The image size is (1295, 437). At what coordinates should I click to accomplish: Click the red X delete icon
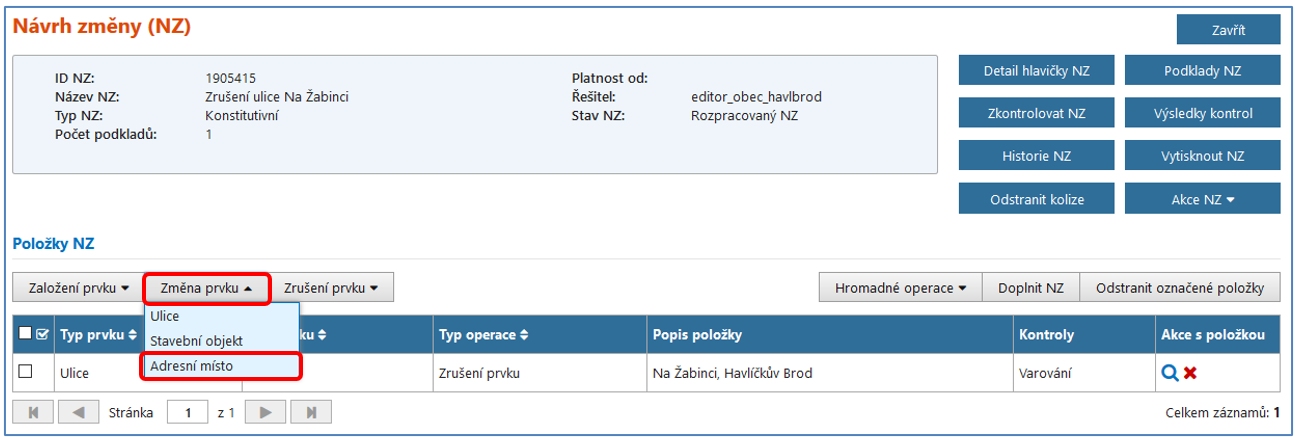(x=1190, y=373)
